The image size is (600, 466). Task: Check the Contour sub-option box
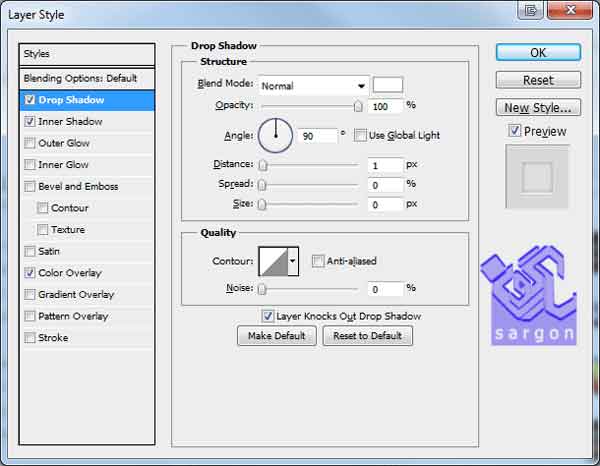coord(42,208)
